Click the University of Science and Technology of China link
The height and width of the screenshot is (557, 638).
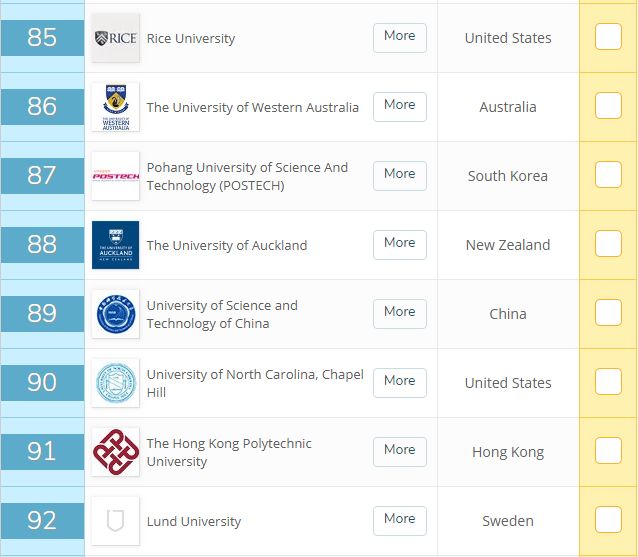click(222, 315)
